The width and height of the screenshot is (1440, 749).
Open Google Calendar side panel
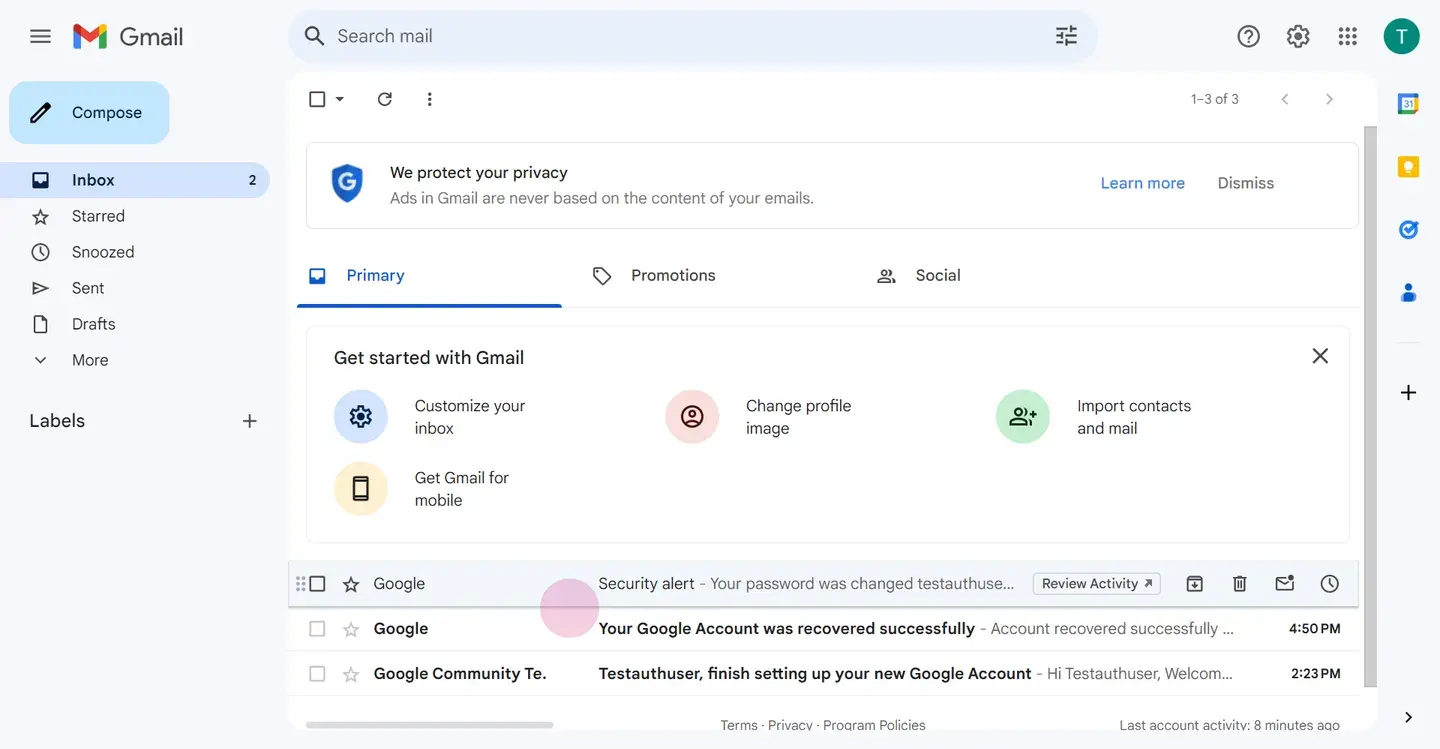coord(1408,104)
